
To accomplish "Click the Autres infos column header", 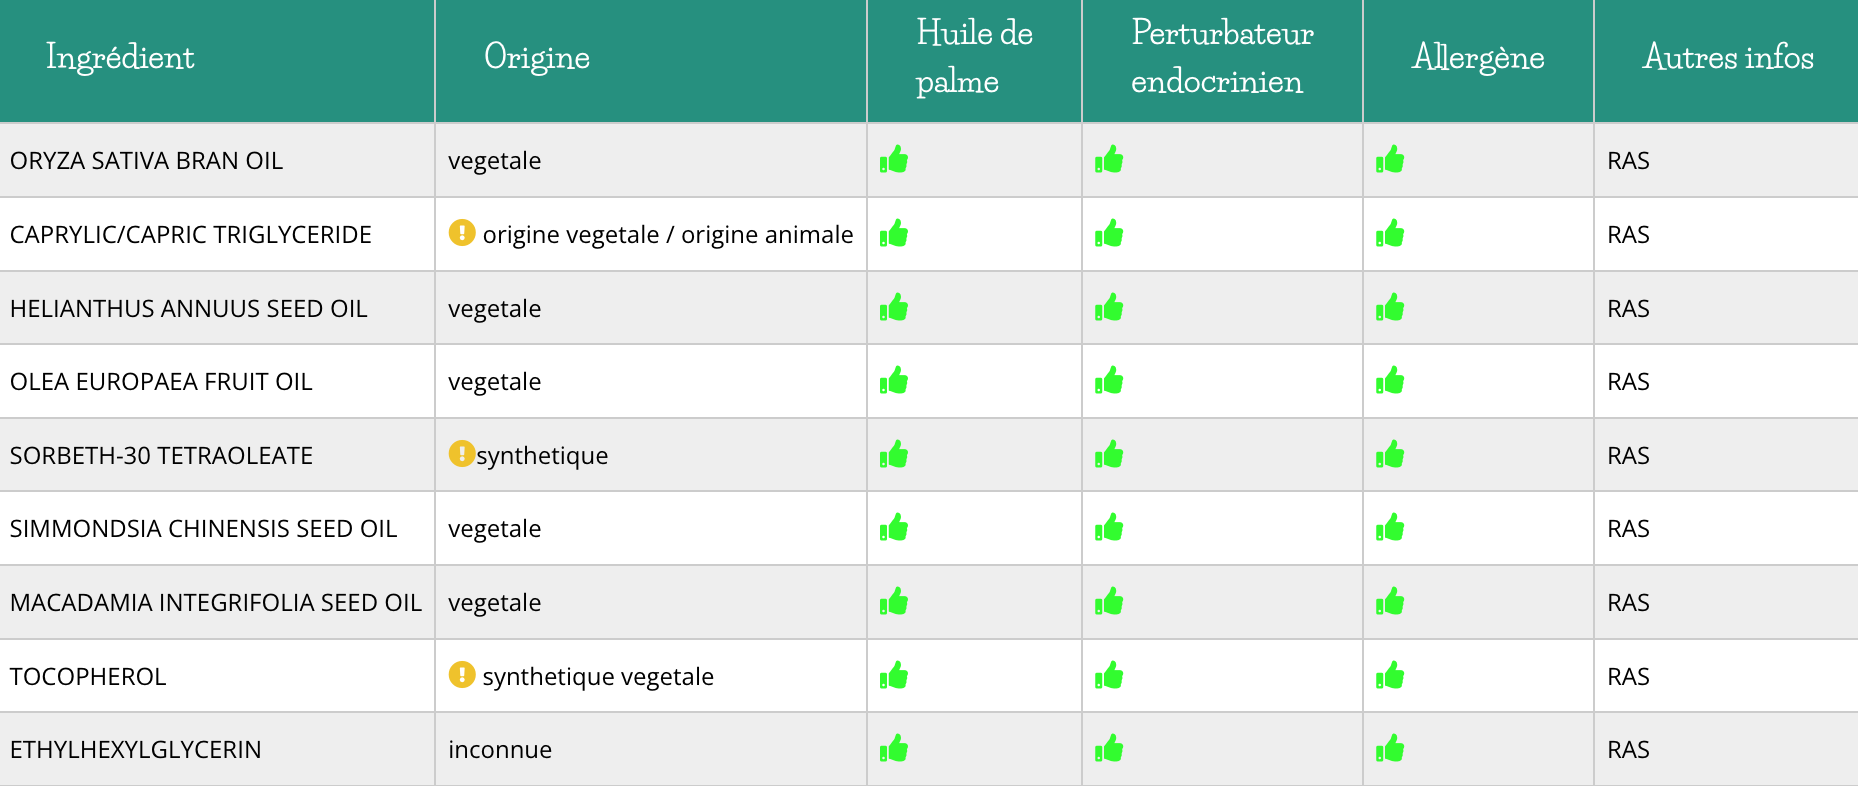I will pos(1728,57).
